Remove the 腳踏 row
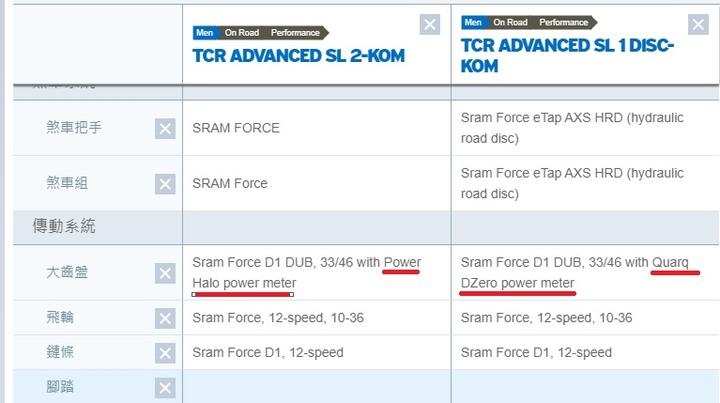 tap(165, 388)
